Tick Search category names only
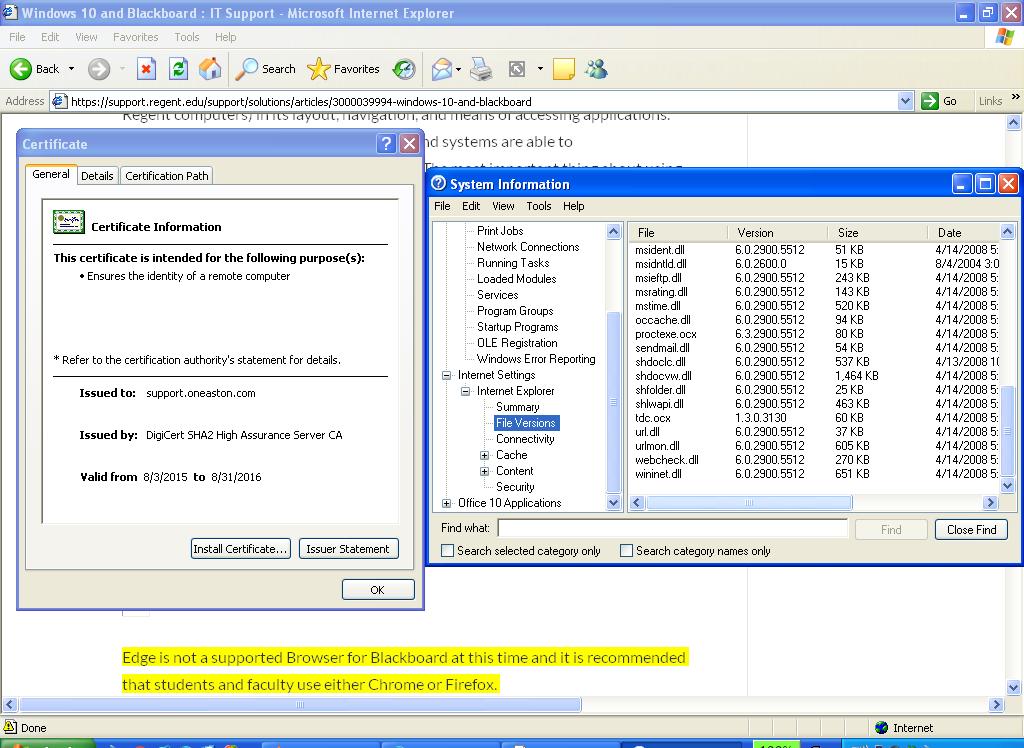 [626, 551]
